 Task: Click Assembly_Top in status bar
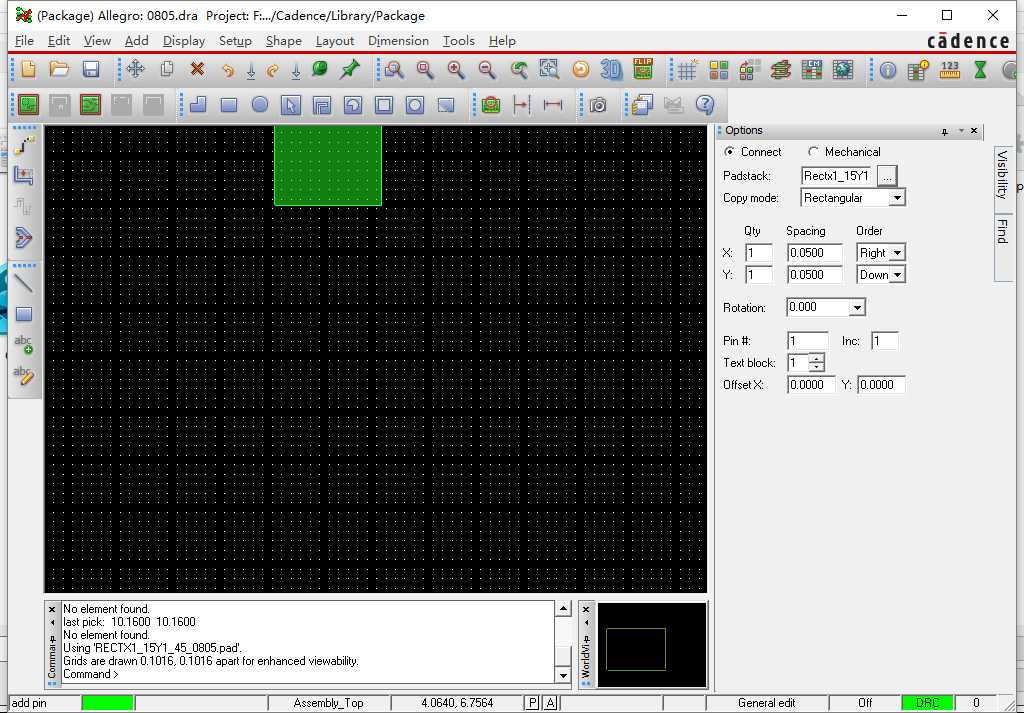pos(328,703)
